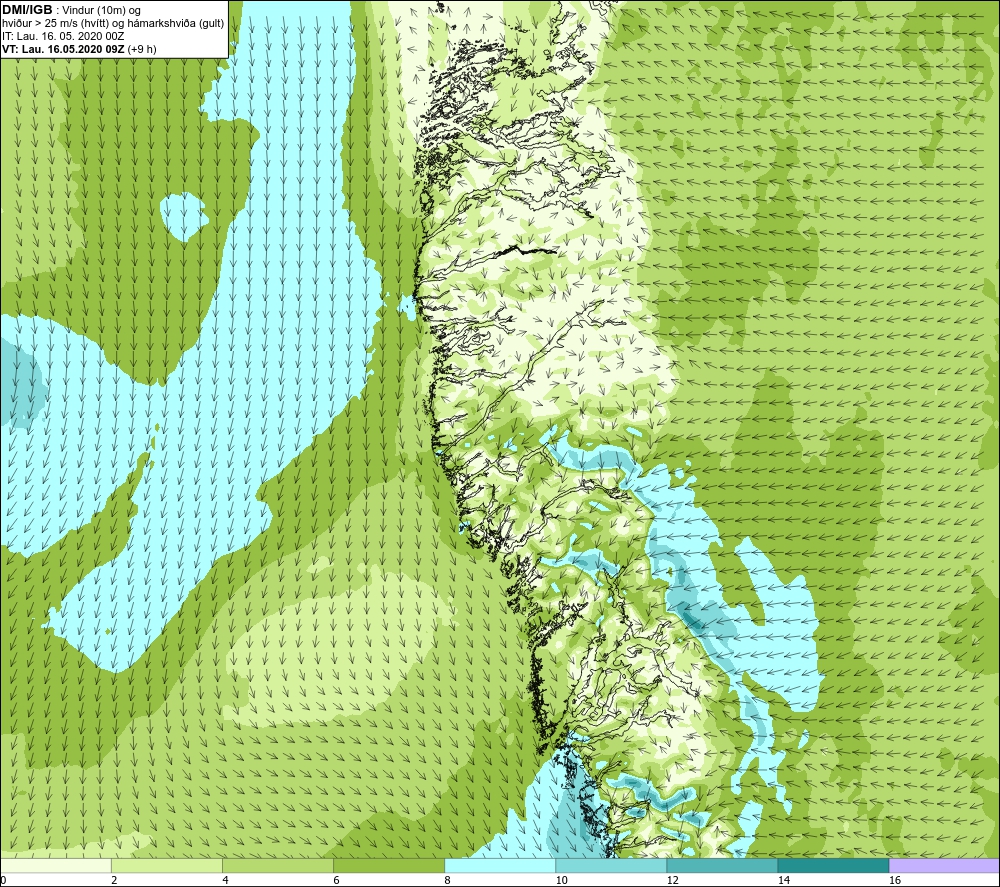Image resolution: width=1000 pixels, height=887 pixels.
Task: Click the purple swatch above 16 m/s
Action: click(x=945, y=865)
